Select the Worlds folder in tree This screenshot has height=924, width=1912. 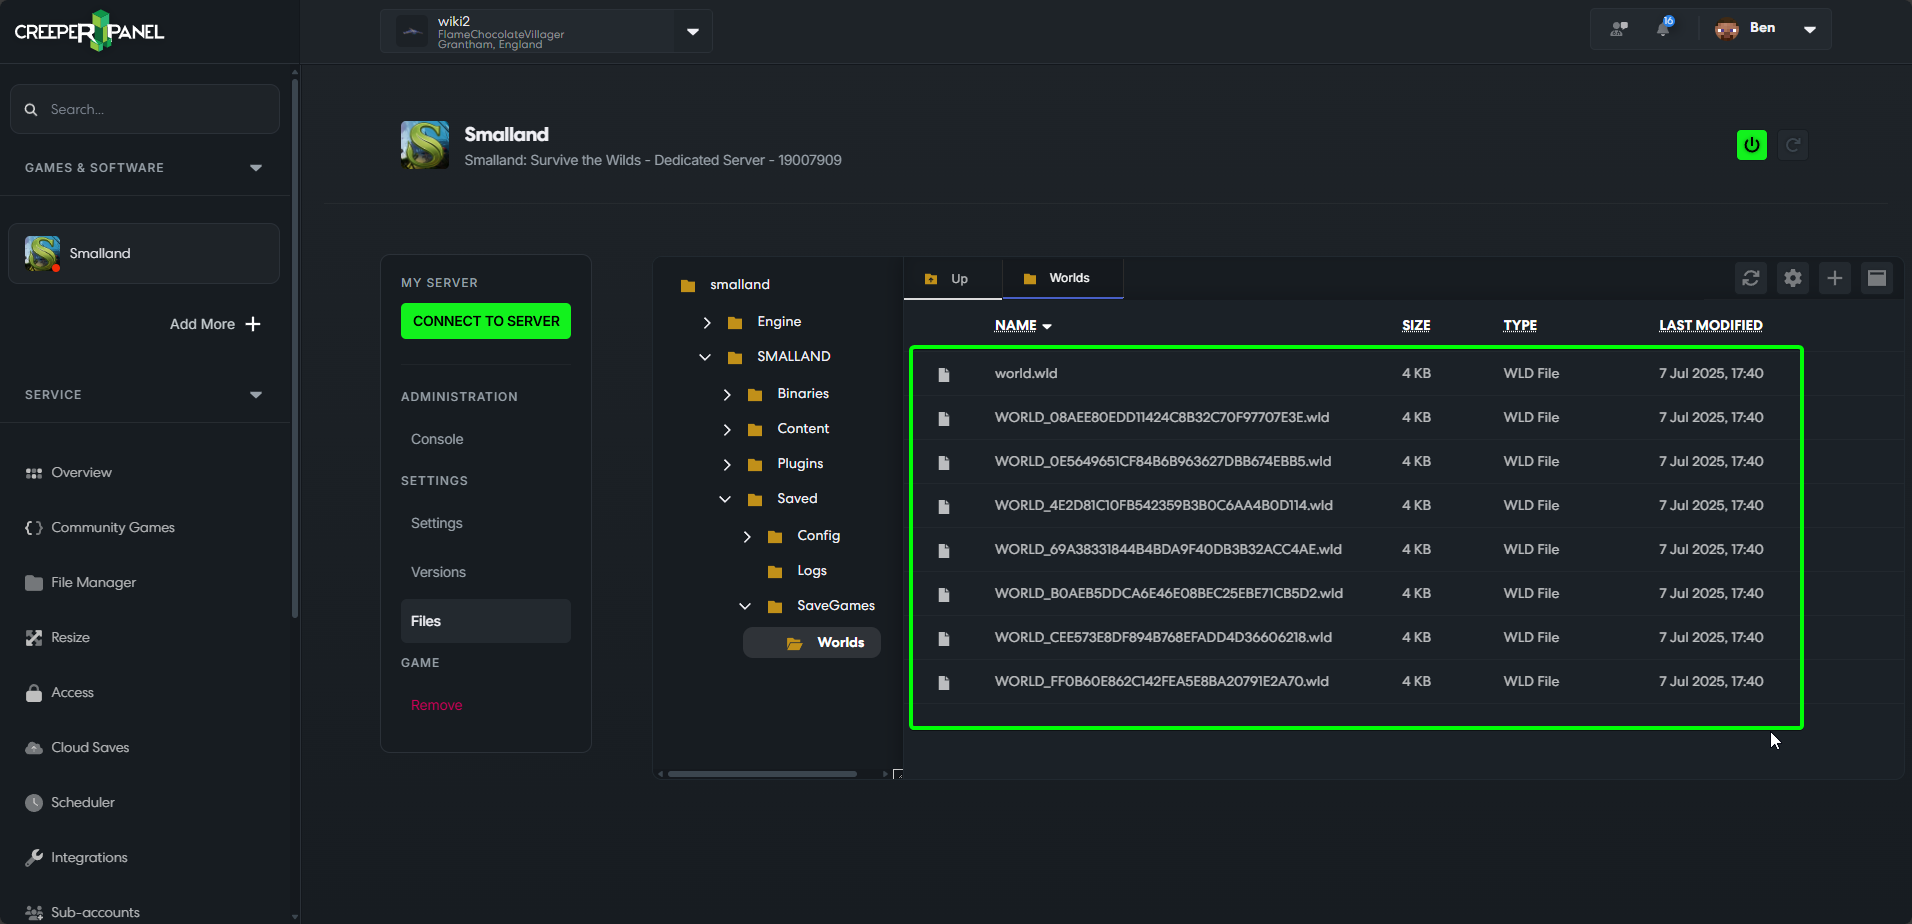click(812, 643)
